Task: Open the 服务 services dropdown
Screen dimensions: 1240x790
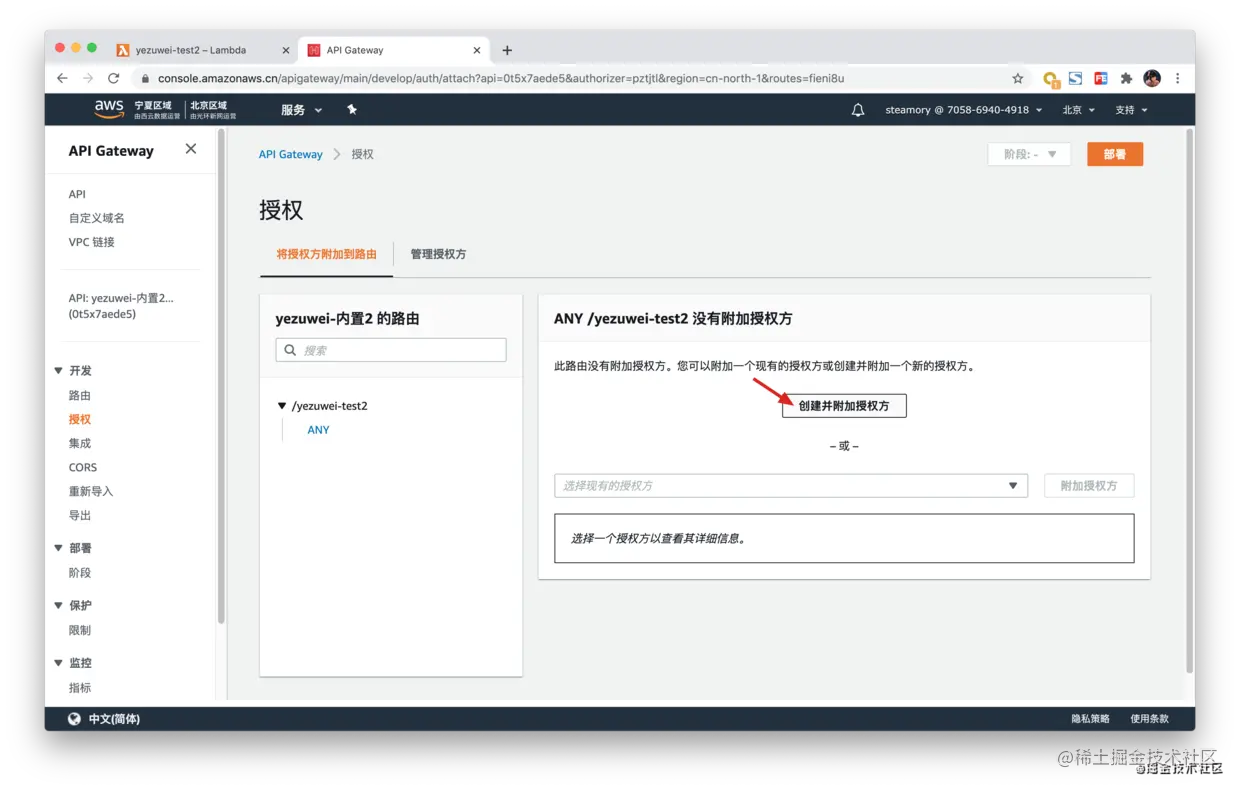Action: coord(301,110)
